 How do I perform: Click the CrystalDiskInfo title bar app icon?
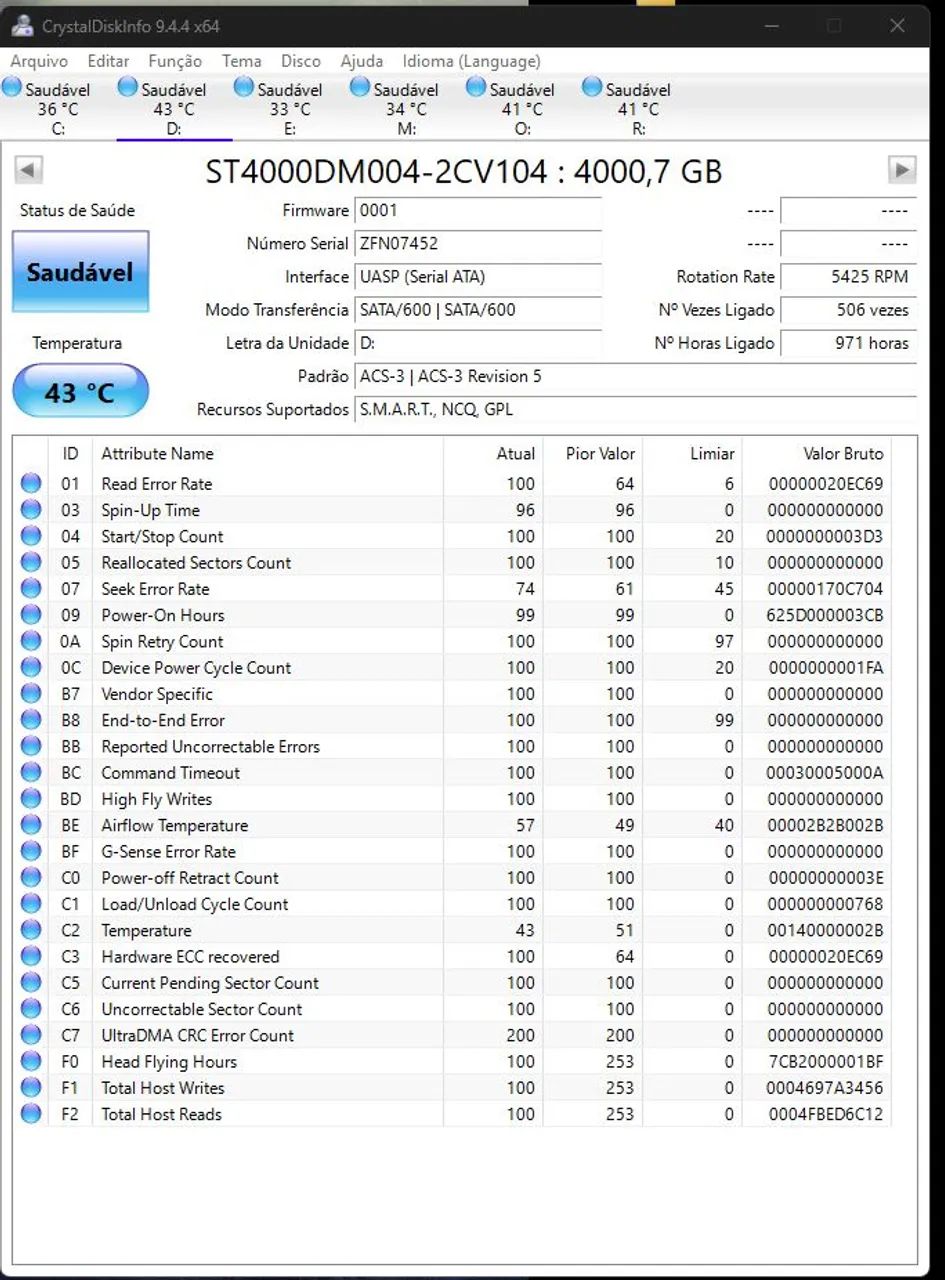pos(22,25)
